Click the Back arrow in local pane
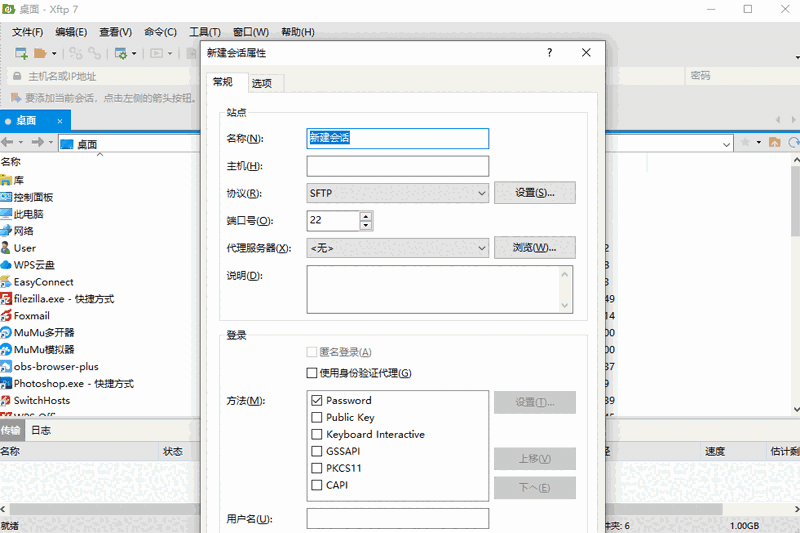 tap(7, 142)
